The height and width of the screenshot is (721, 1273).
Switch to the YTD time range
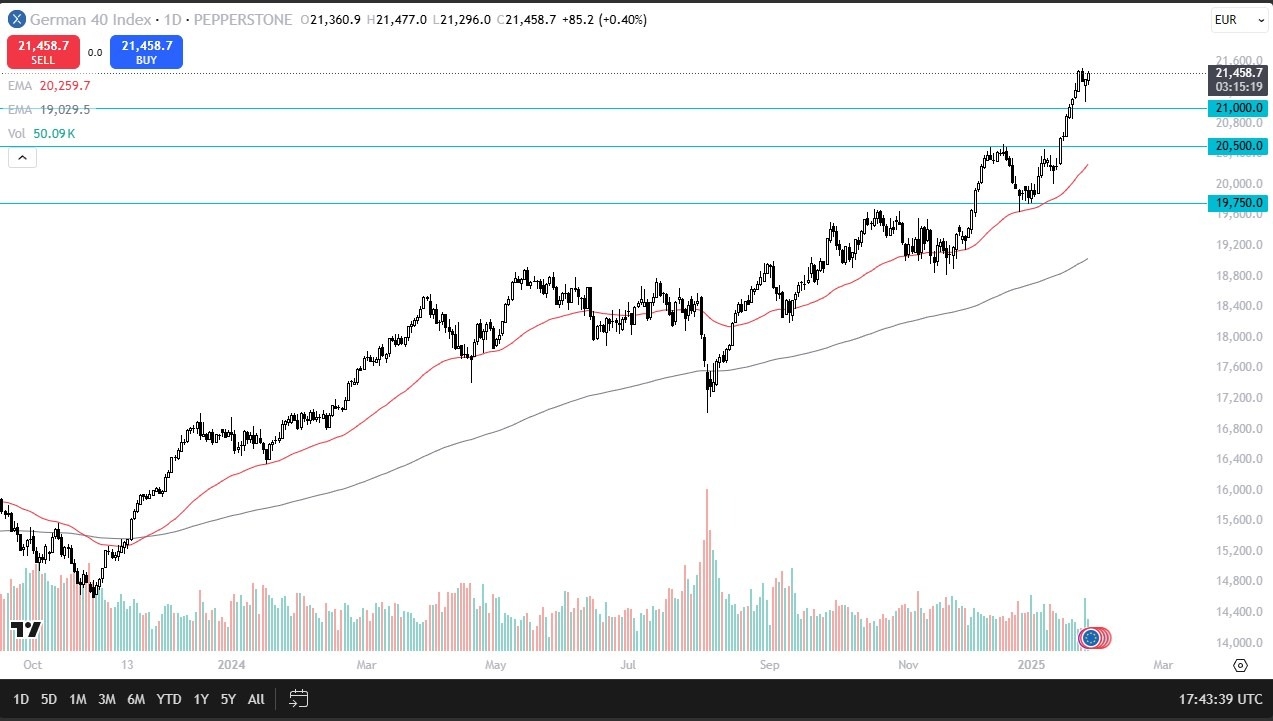[x=168, y=699]
